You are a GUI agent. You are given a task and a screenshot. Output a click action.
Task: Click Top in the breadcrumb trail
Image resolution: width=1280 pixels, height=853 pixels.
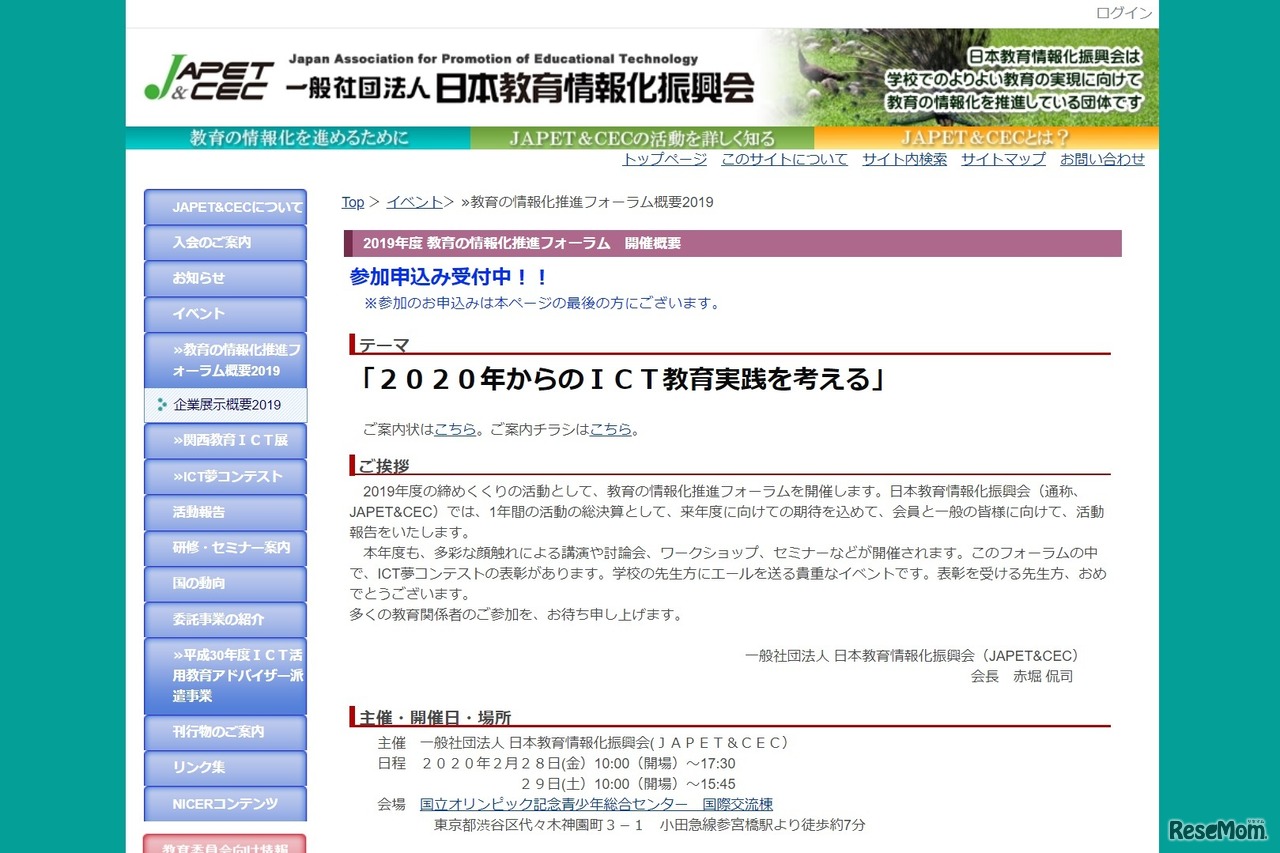point(352,202)
